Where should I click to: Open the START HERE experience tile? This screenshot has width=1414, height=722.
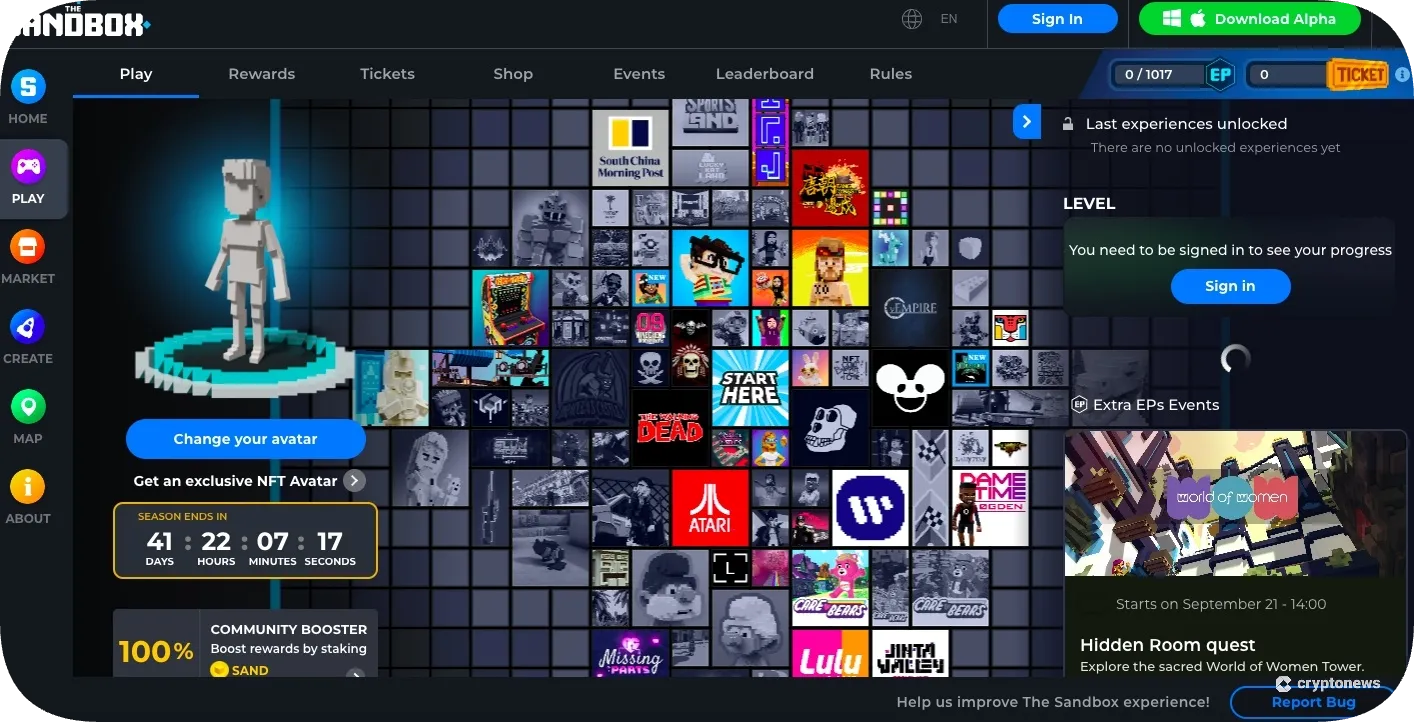point(749,388)
